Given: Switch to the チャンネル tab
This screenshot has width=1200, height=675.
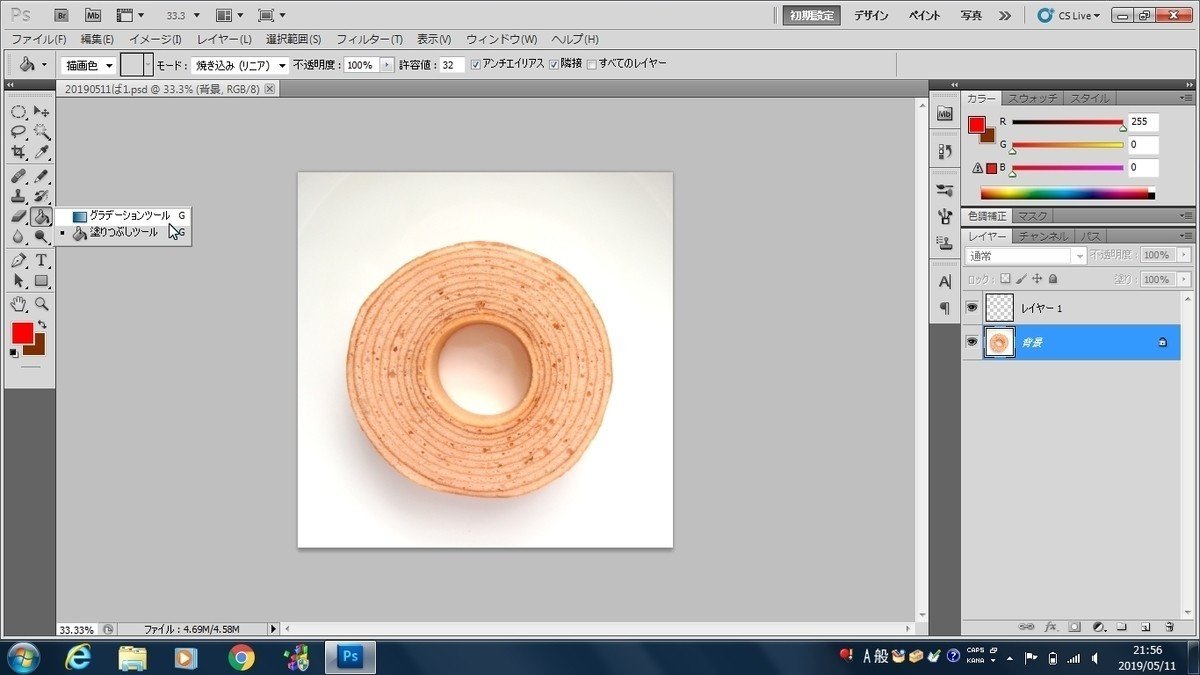Looking at the screenshot, I should 1044,236.
